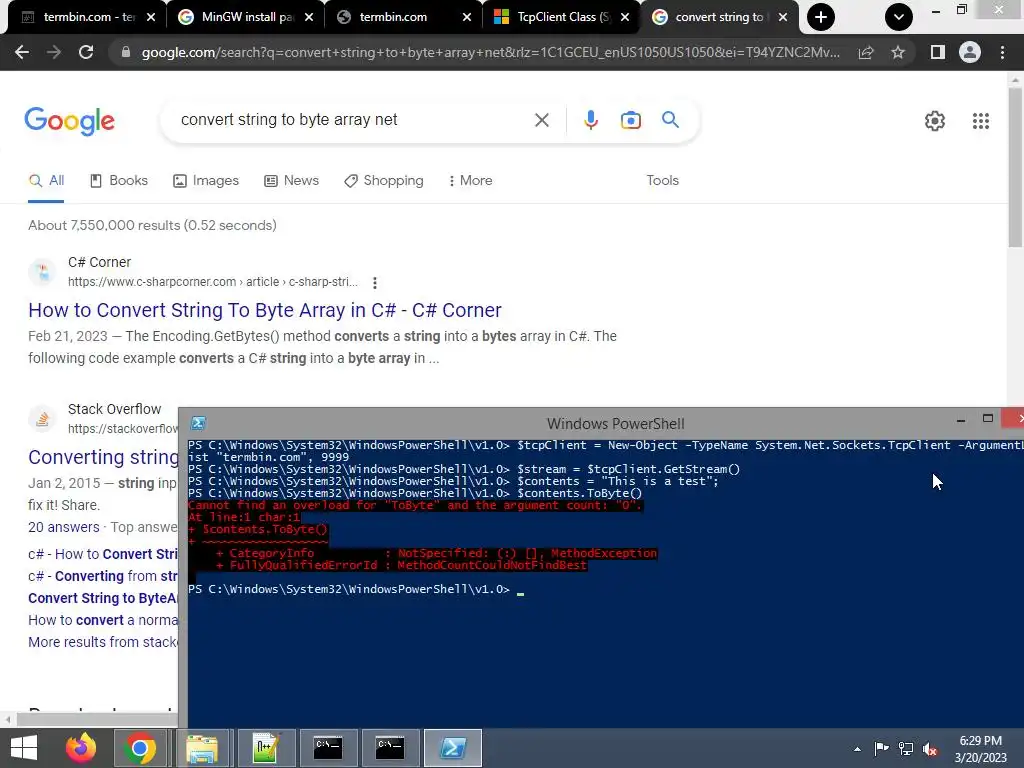Select the PowerShell taskbar icon
Screen dimensions: 1024x768
[x=453, y=748]
